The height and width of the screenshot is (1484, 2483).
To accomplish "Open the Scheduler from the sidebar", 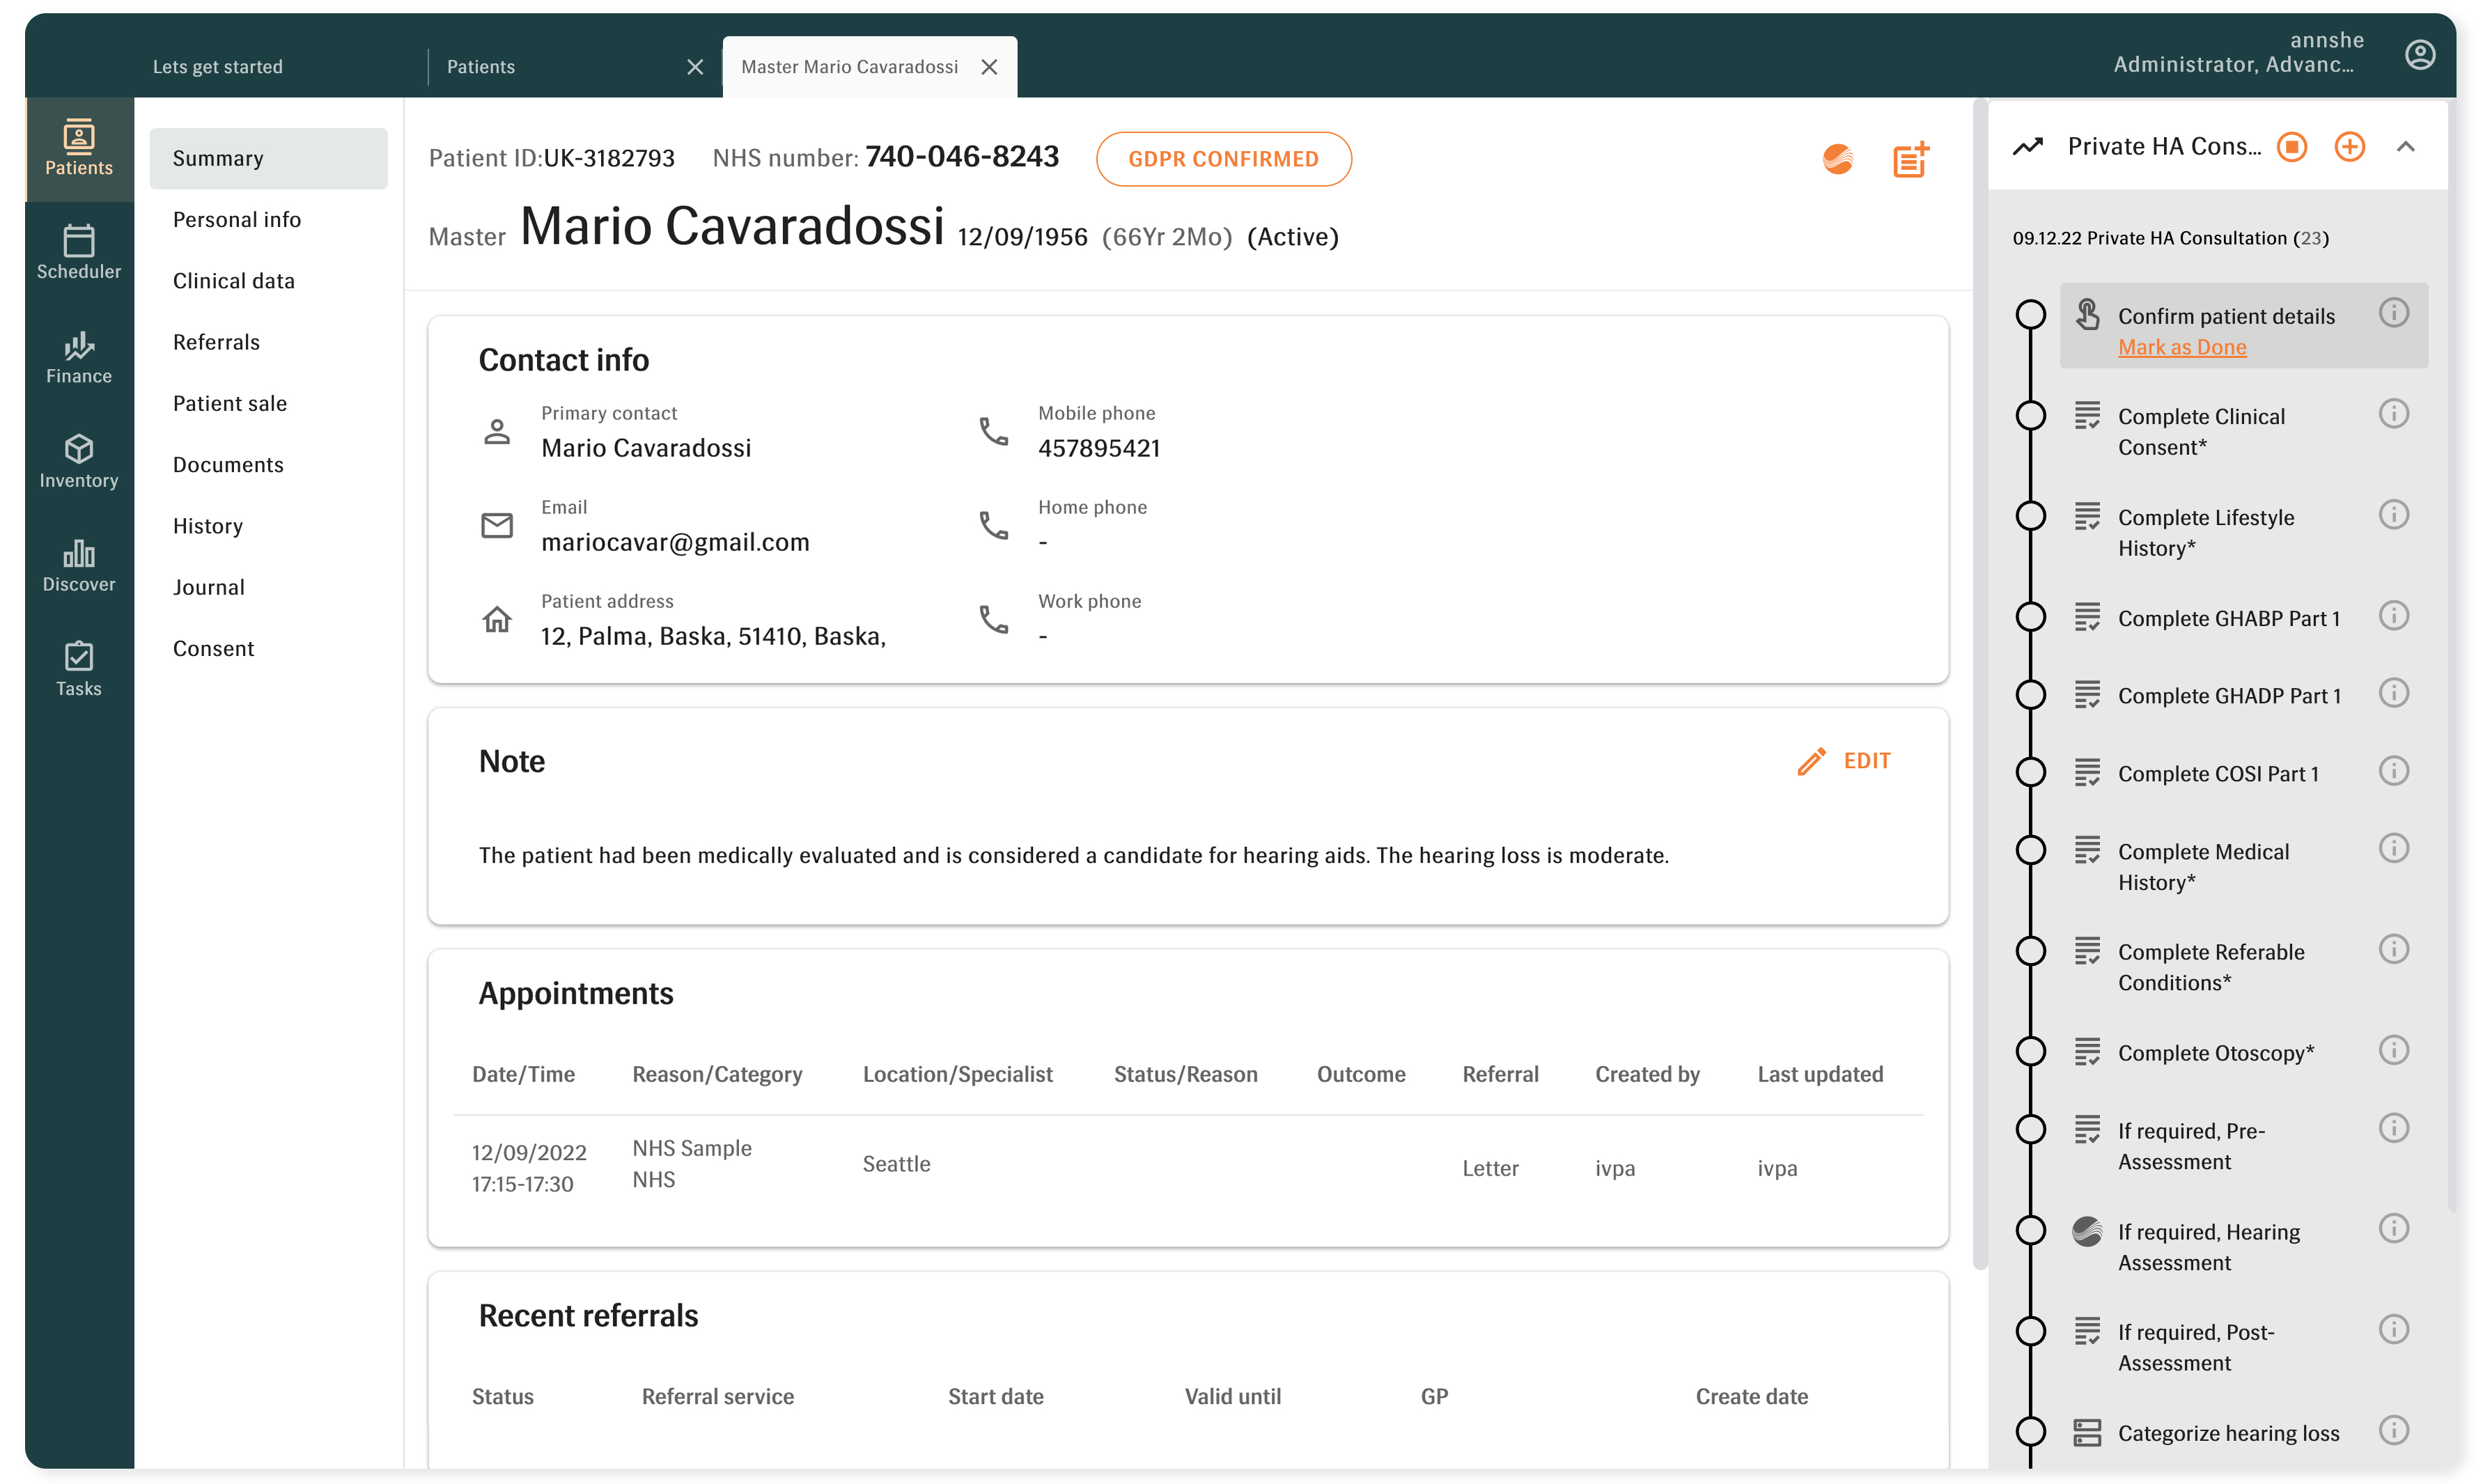I will [x=78, y=252].
